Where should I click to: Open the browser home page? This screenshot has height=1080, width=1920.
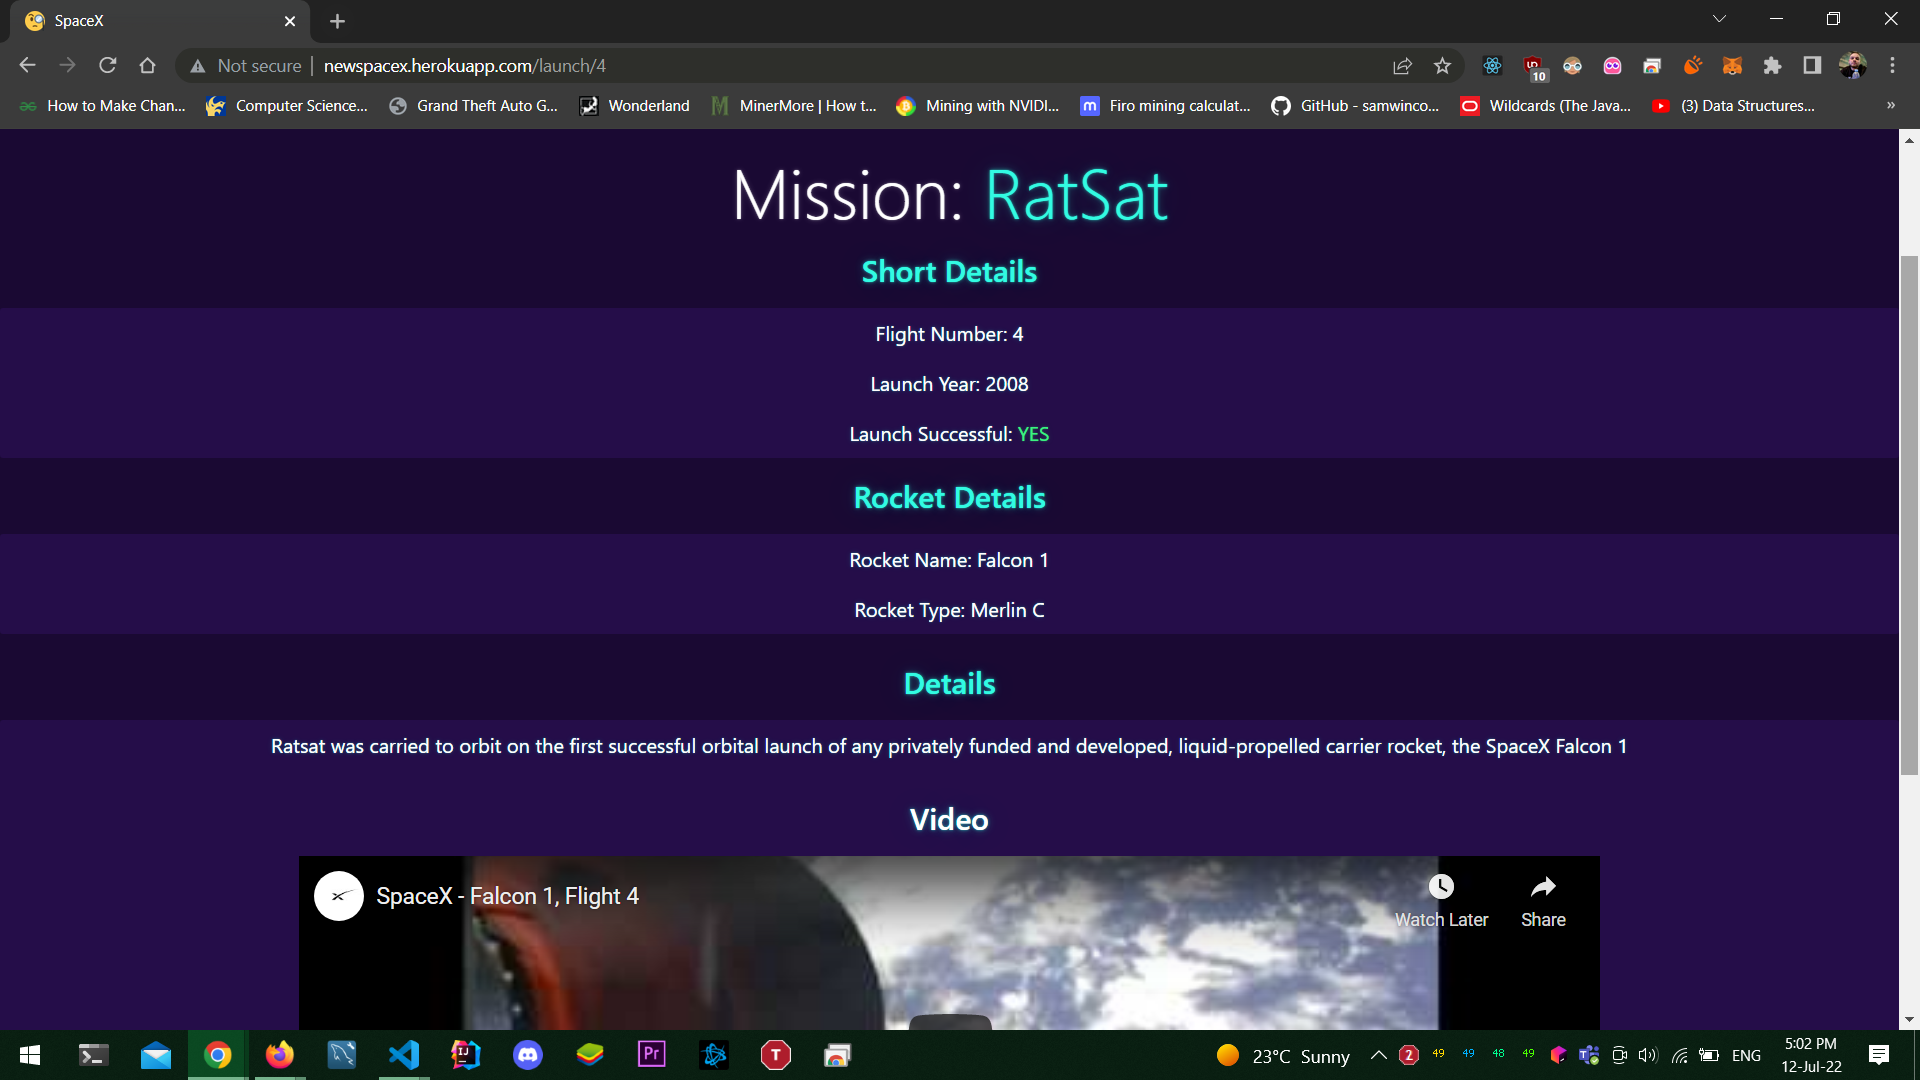click(148, 66)
